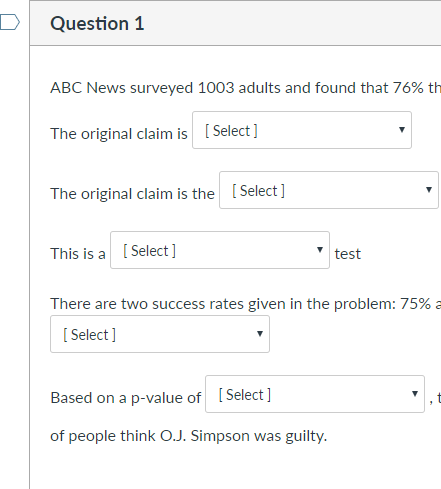Click the 'Question 1' heading

97,24
